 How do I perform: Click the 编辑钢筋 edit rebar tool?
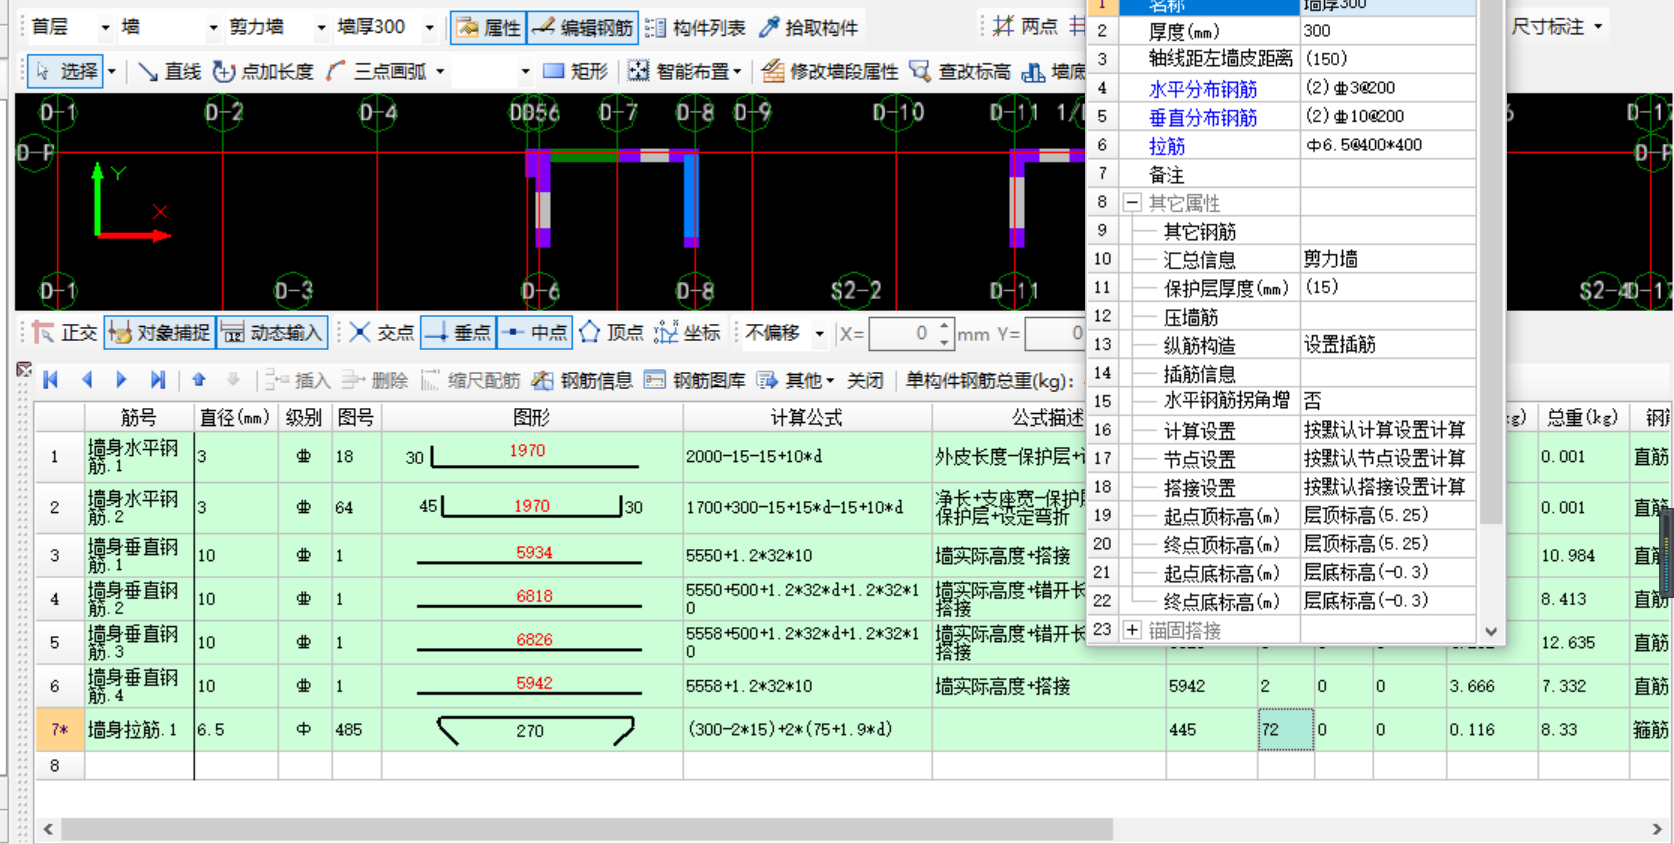point(582,27)
